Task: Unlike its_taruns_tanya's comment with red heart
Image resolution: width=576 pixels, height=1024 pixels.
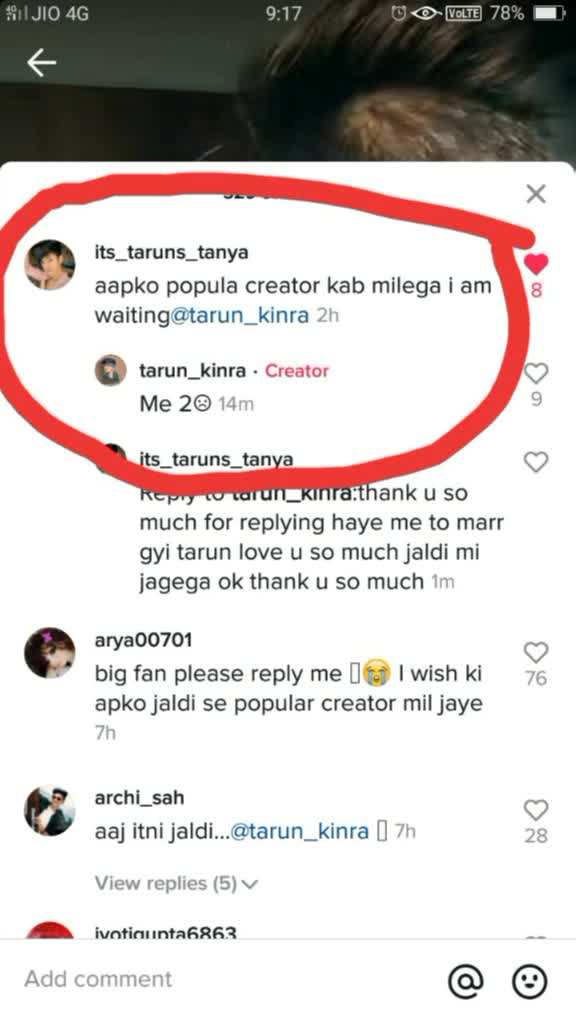Action: (x=536, y=264)
